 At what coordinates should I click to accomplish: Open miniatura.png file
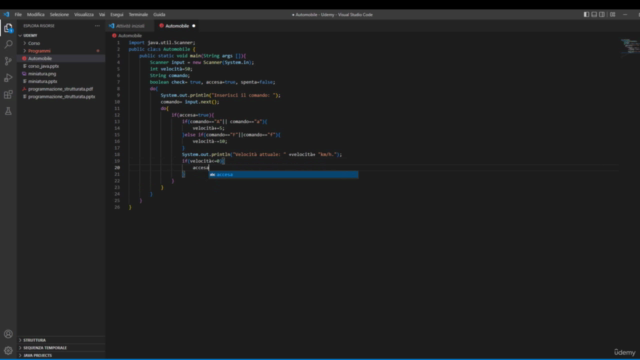pos(61,74)
